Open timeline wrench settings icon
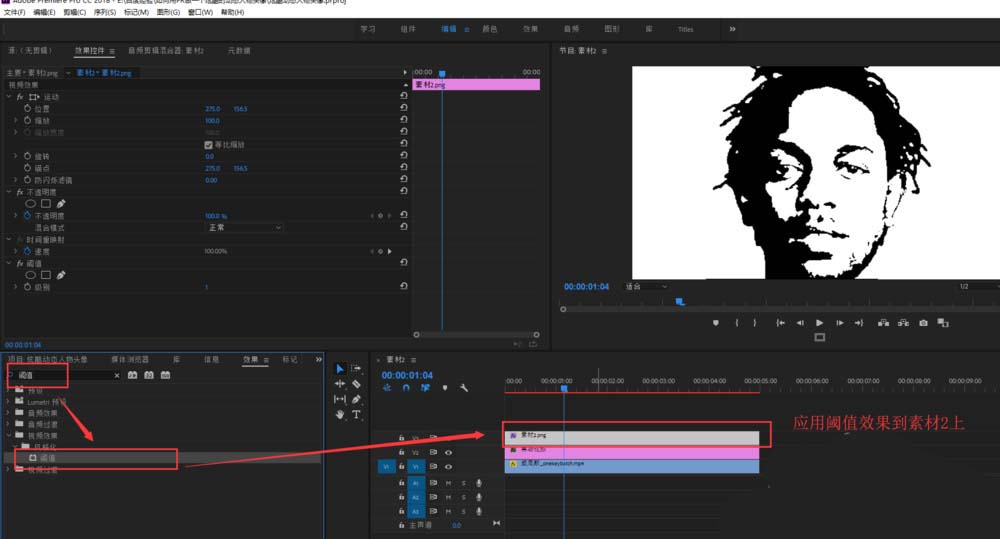Viewport: 1000px width, 539px height. coord(464,388)
